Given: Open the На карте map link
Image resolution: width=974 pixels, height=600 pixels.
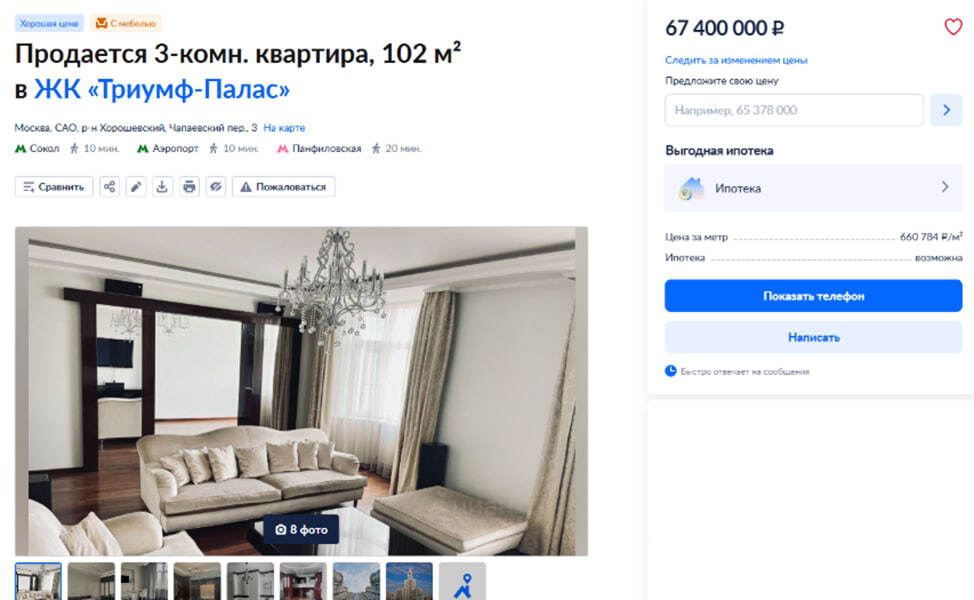Looking at the screenshot, I should coord(284,128).
